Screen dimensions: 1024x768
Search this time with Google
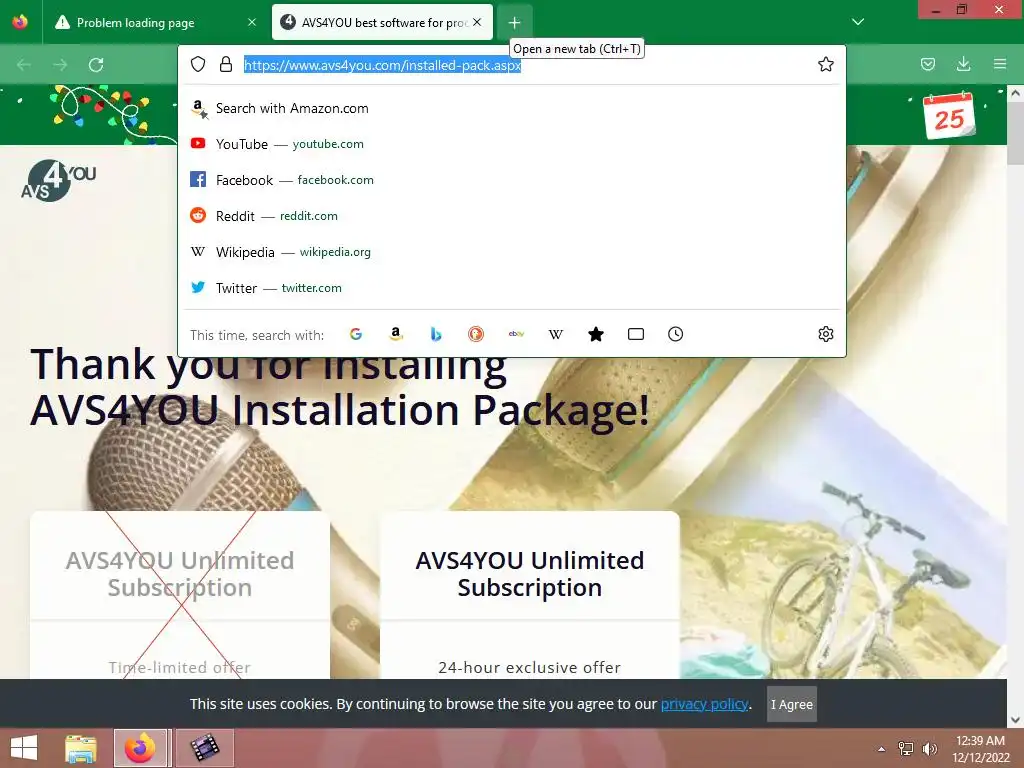pyautogui.click(x=356, y=334)
